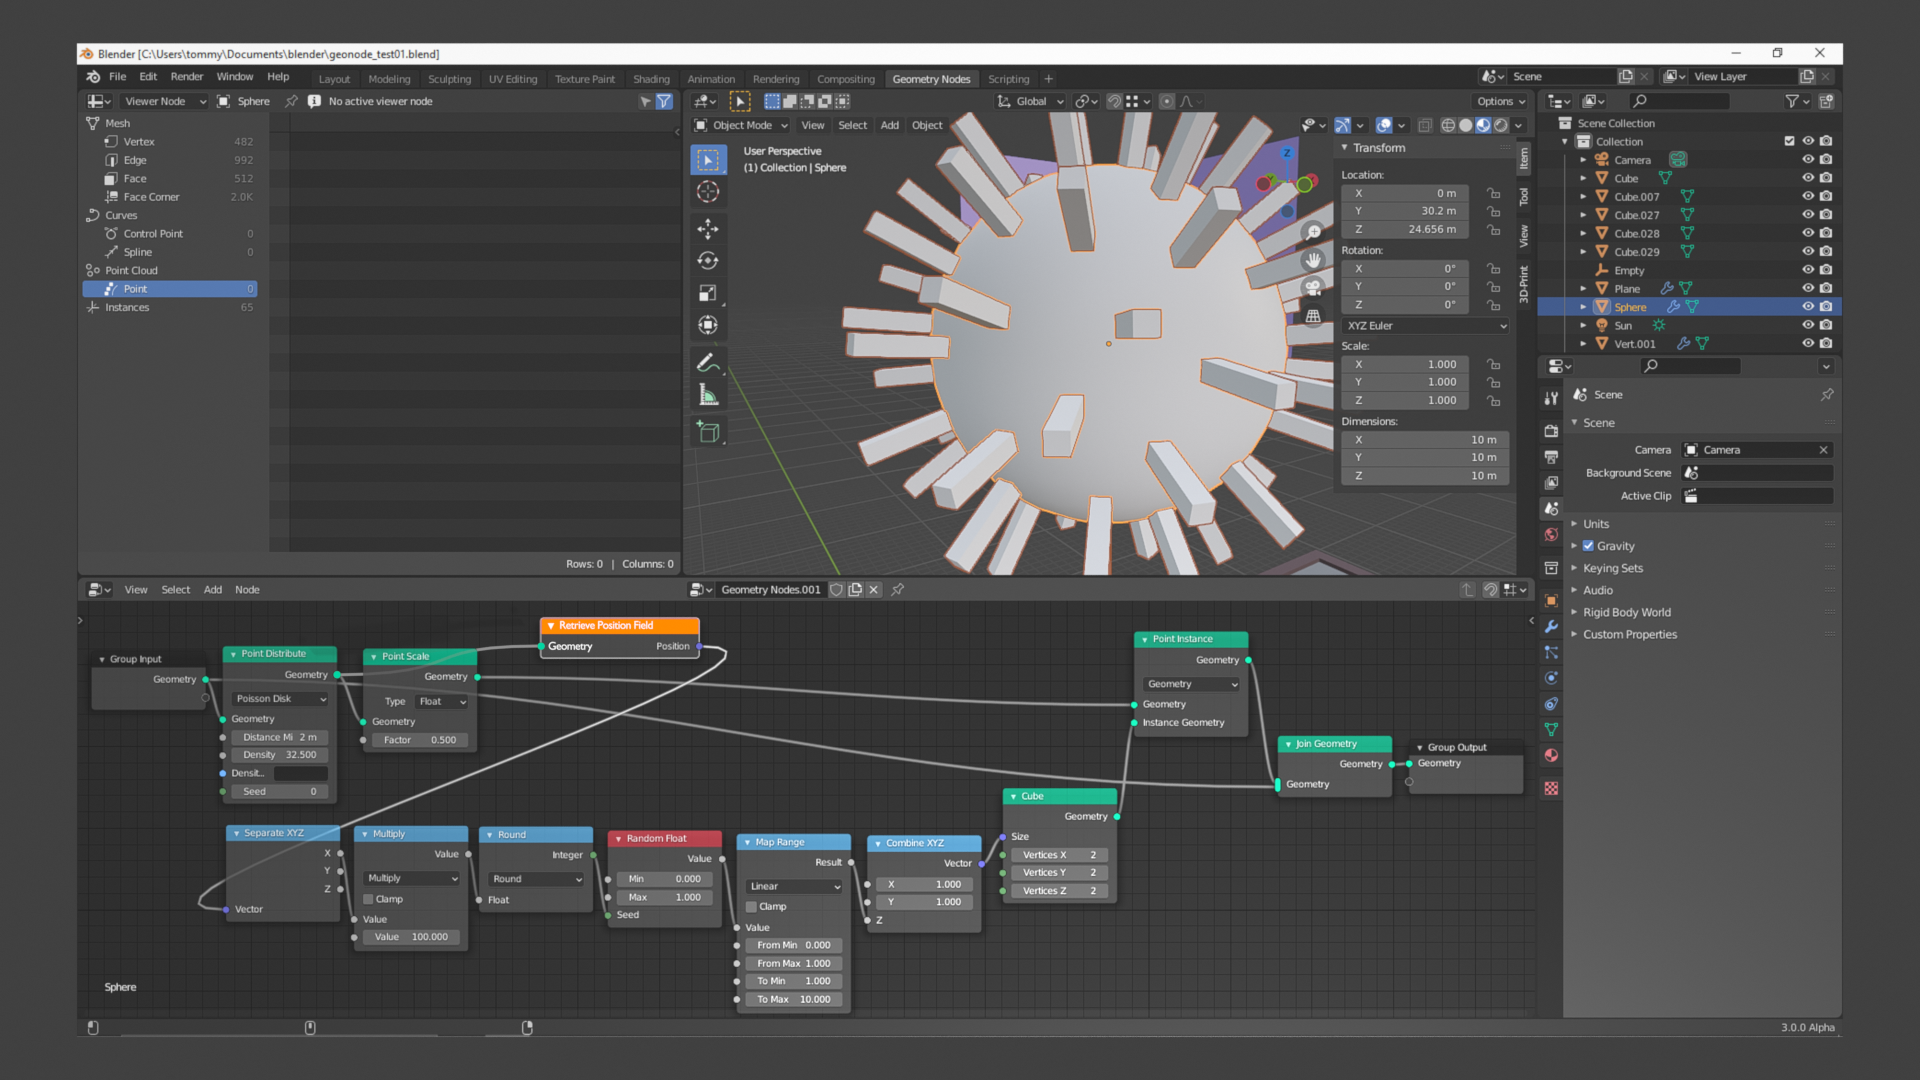
Task: Hide the Sphere object in outliner
Action: (x=1808, y=307)
